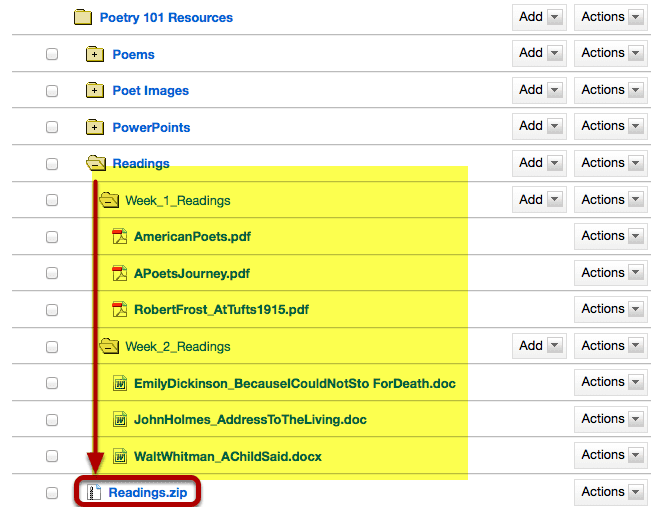Select the JohnHolmes_AddressToTheLiving.doc checkbox
The width and height of the screenshot is (651, 507).
coord(52,419)
